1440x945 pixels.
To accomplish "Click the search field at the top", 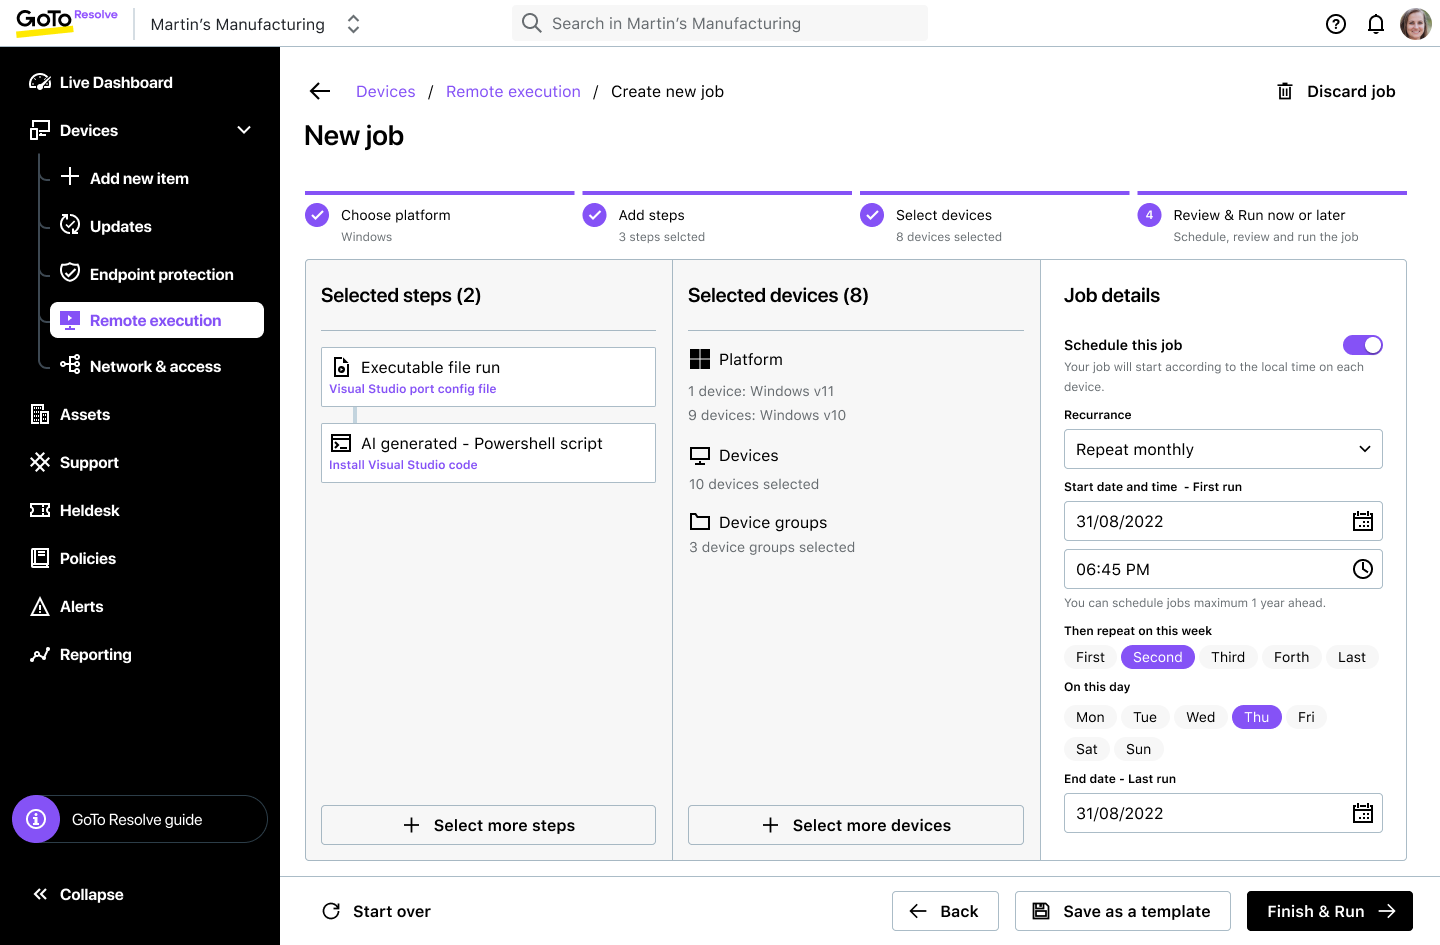I will click(x=719, y=23).
